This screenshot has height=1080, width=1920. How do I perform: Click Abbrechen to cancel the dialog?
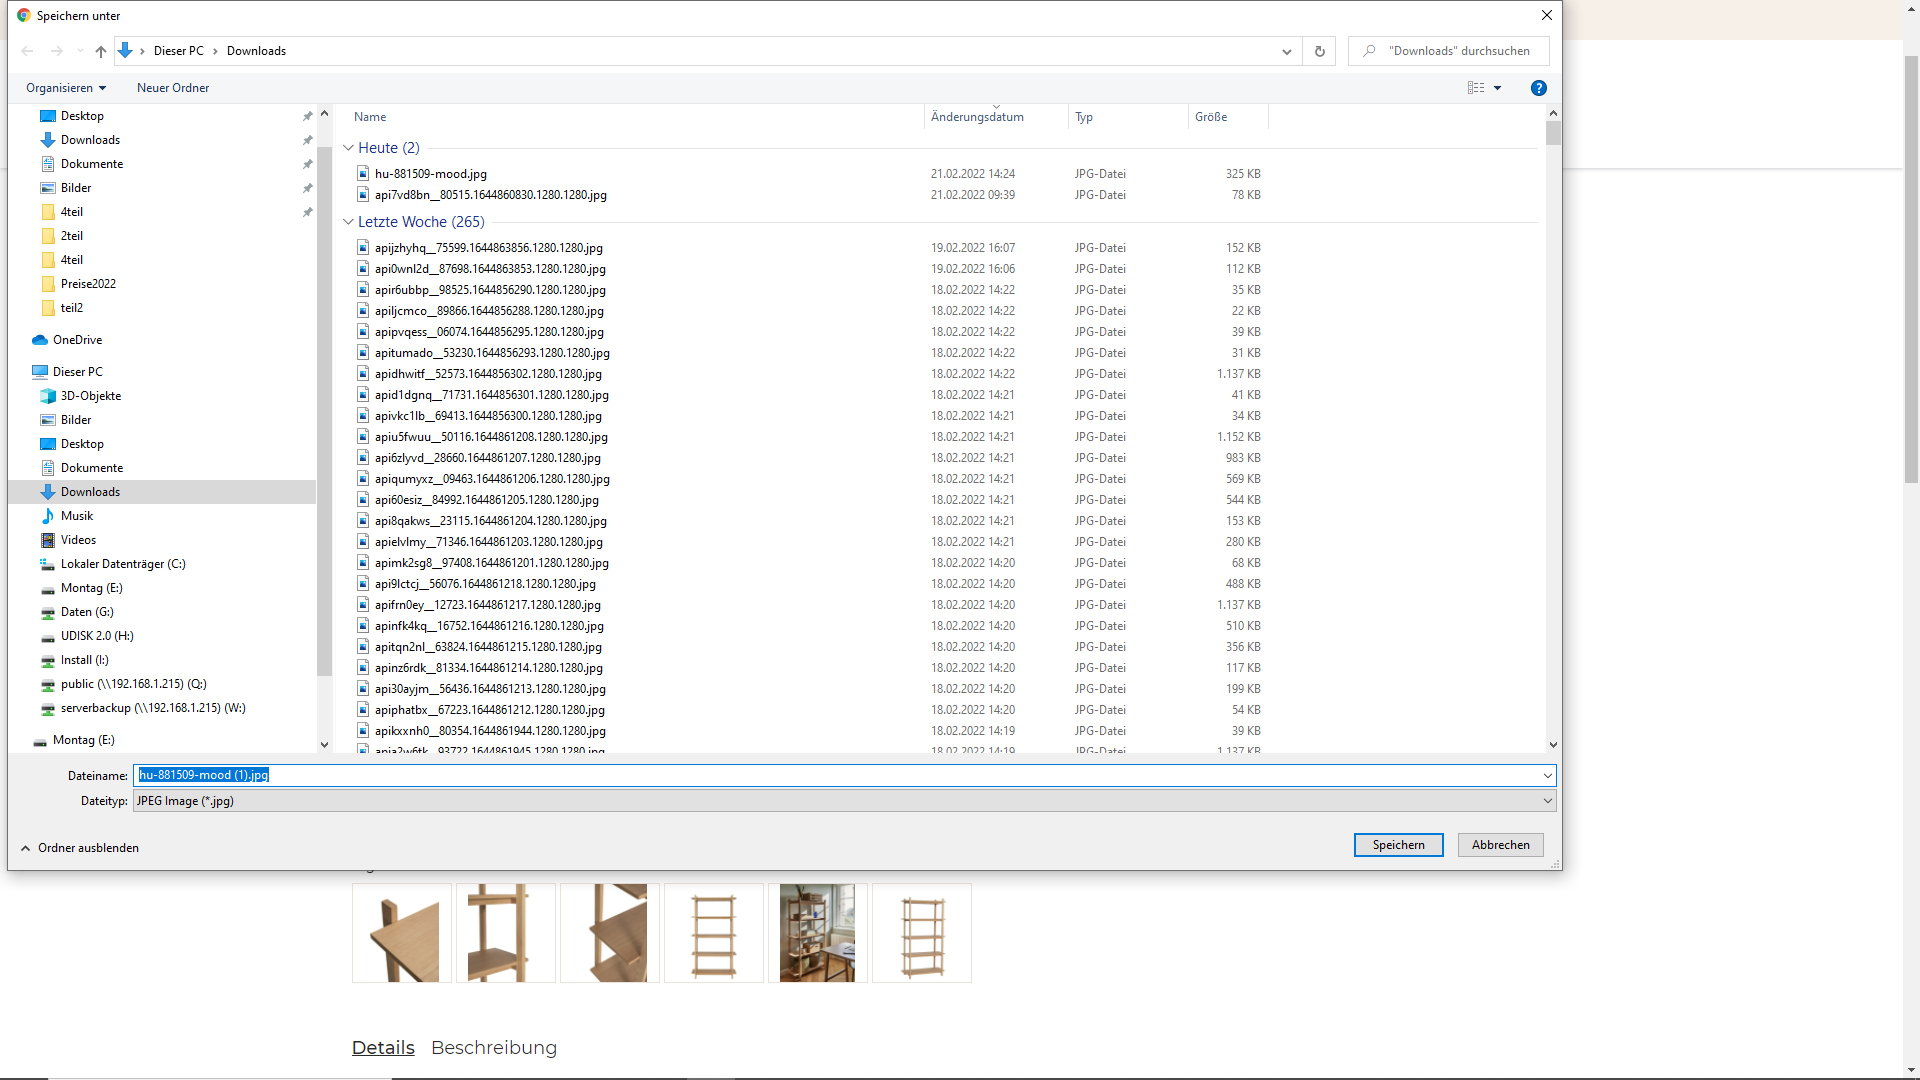[1501, 844]
